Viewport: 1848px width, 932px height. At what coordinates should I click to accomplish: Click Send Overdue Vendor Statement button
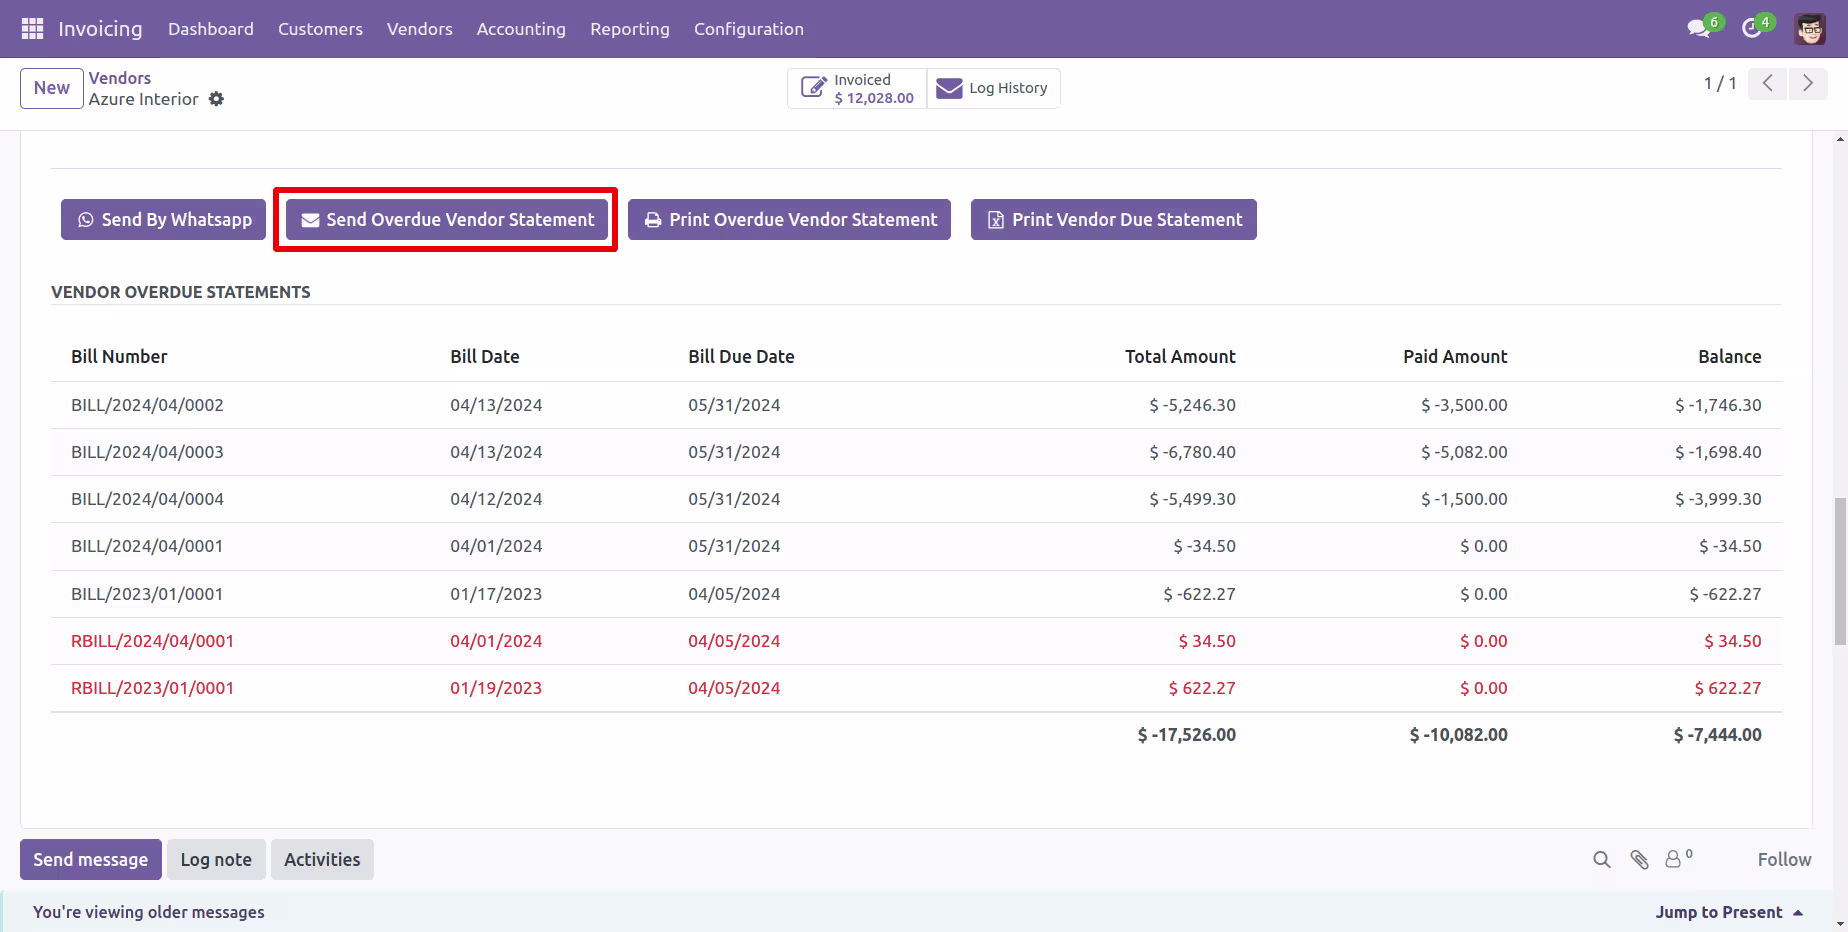pyautogui.click(x=447, y=220)
